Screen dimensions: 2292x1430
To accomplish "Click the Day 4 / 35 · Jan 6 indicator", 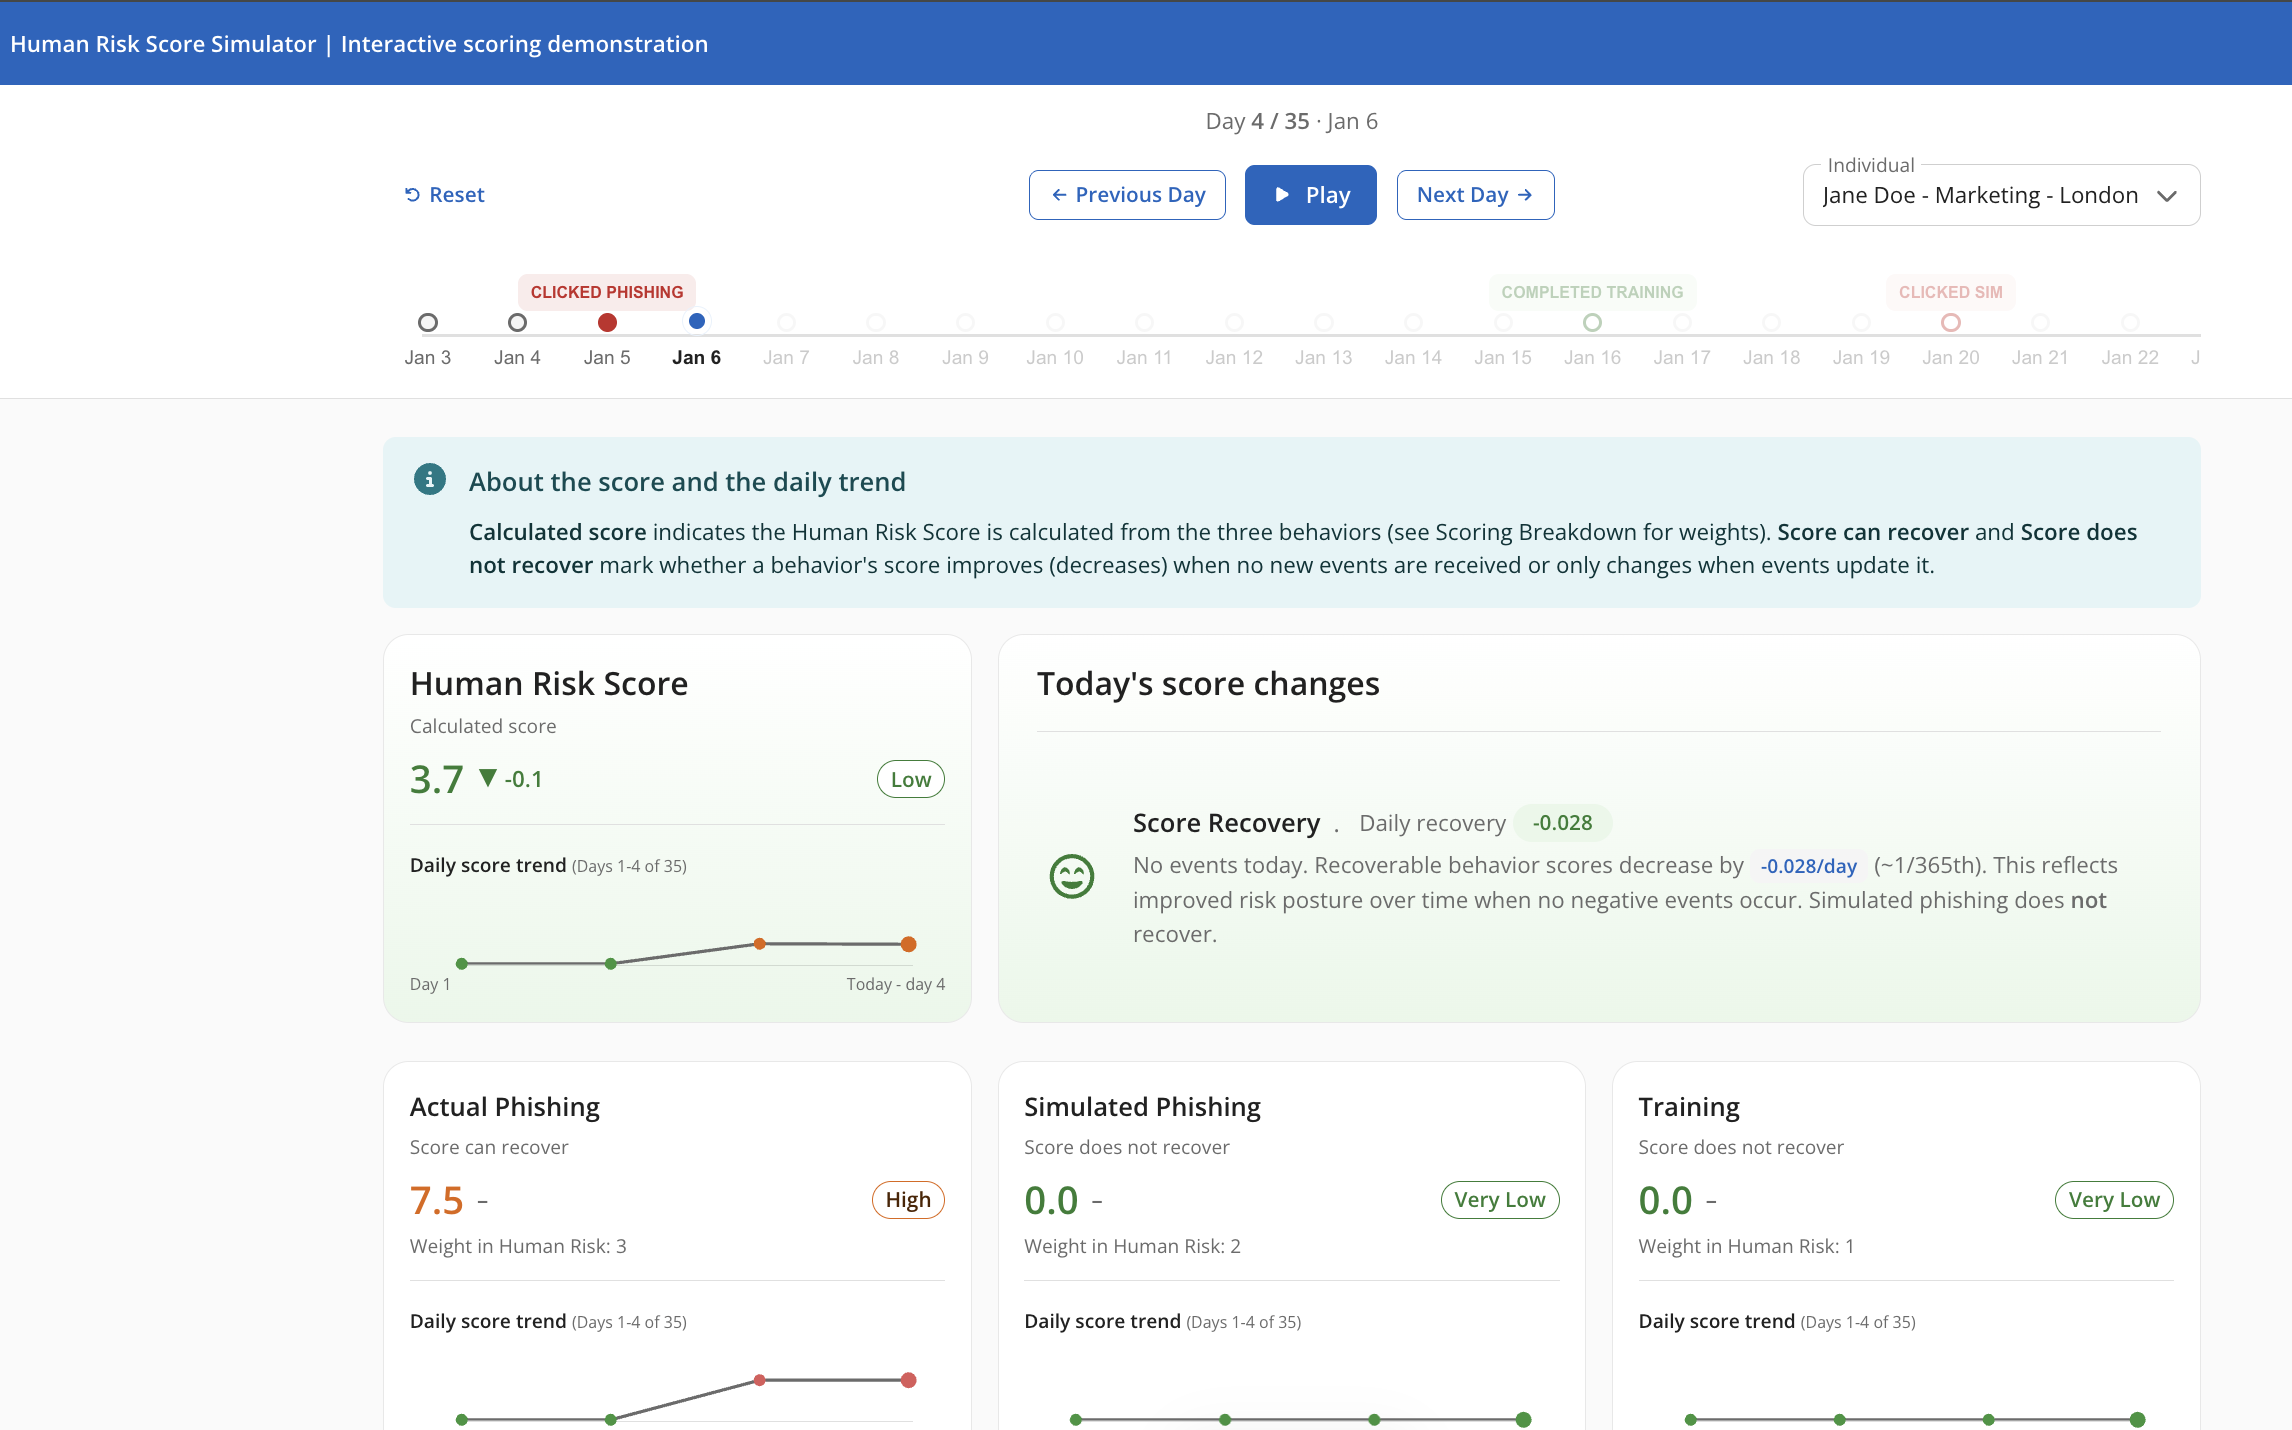I will 1291,121.
